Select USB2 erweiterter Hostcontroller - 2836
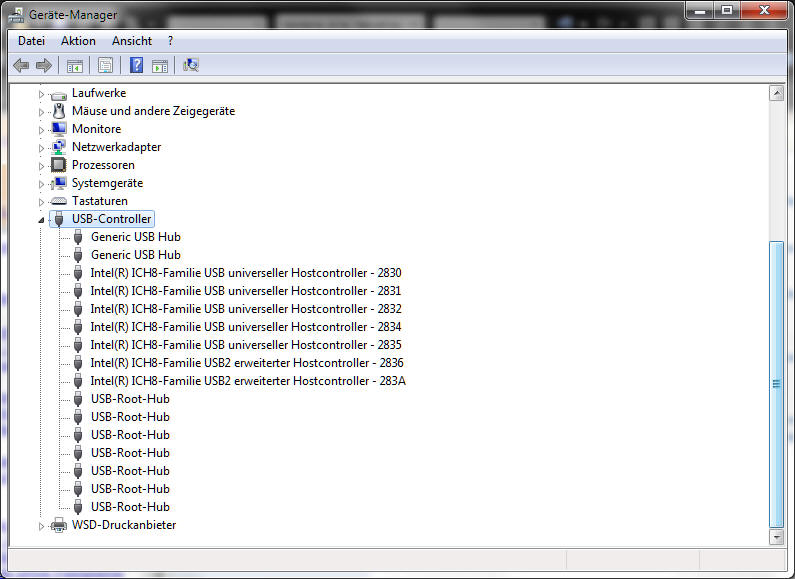 pos(247,363)
